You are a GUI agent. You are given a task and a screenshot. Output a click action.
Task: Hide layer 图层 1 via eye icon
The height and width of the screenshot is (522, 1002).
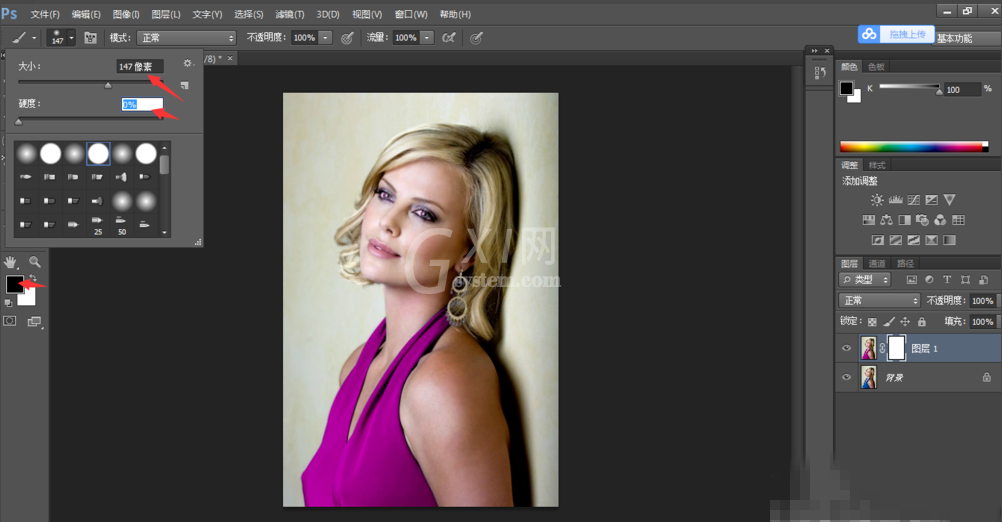point(847,348)
